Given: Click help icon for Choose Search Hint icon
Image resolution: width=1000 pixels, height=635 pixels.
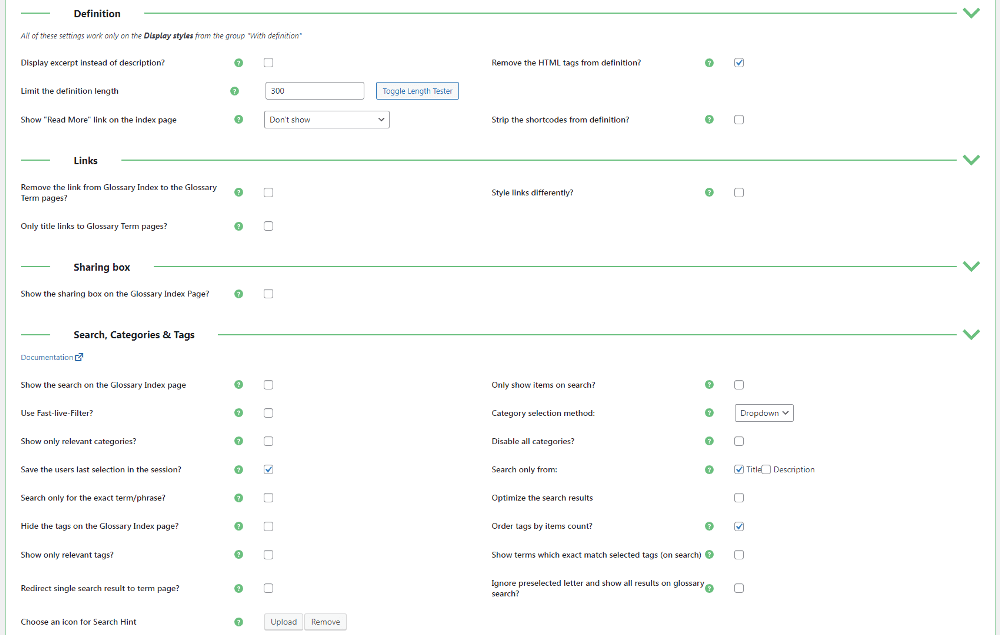Looking at the screenshot, I should tap(238, 622).
